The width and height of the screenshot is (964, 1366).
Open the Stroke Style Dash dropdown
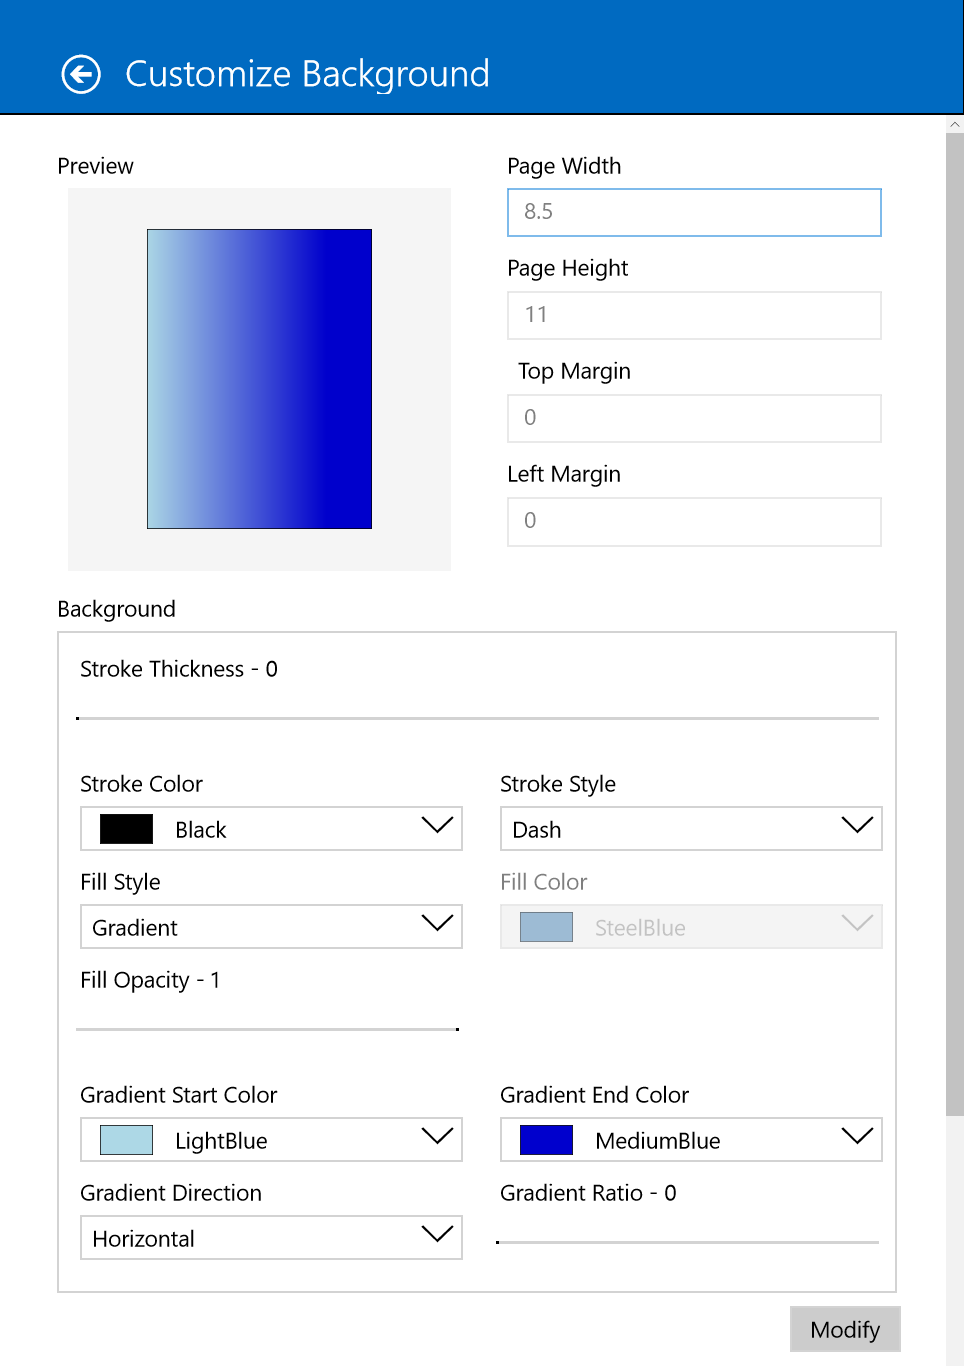click(x=691, y=829)
